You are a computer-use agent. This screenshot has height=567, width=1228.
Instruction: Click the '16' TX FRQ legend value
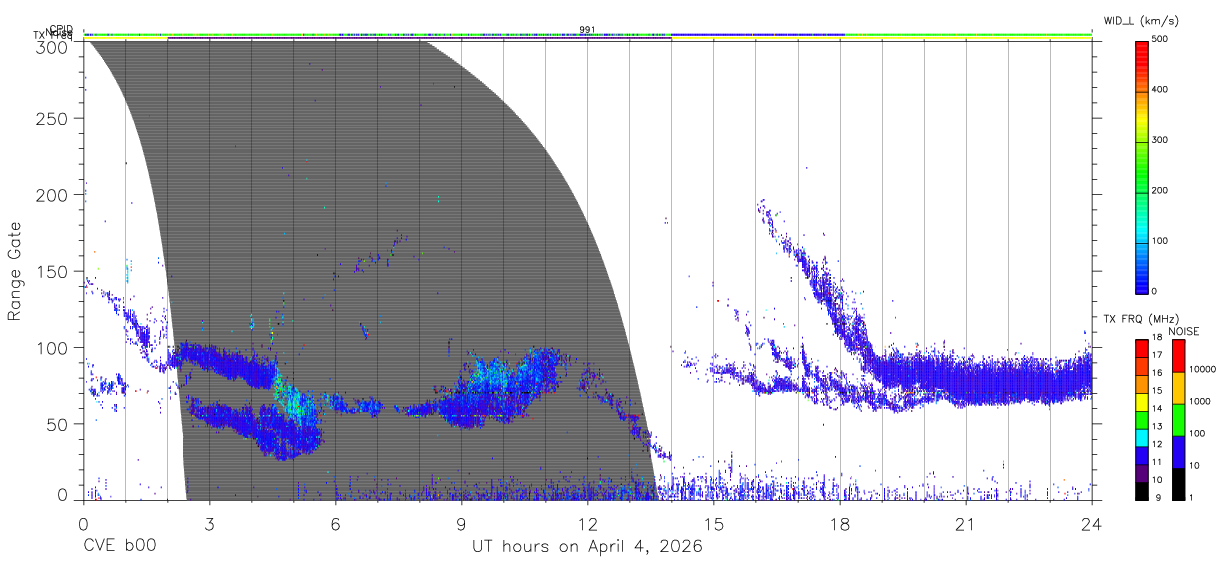click(1157, 373)
